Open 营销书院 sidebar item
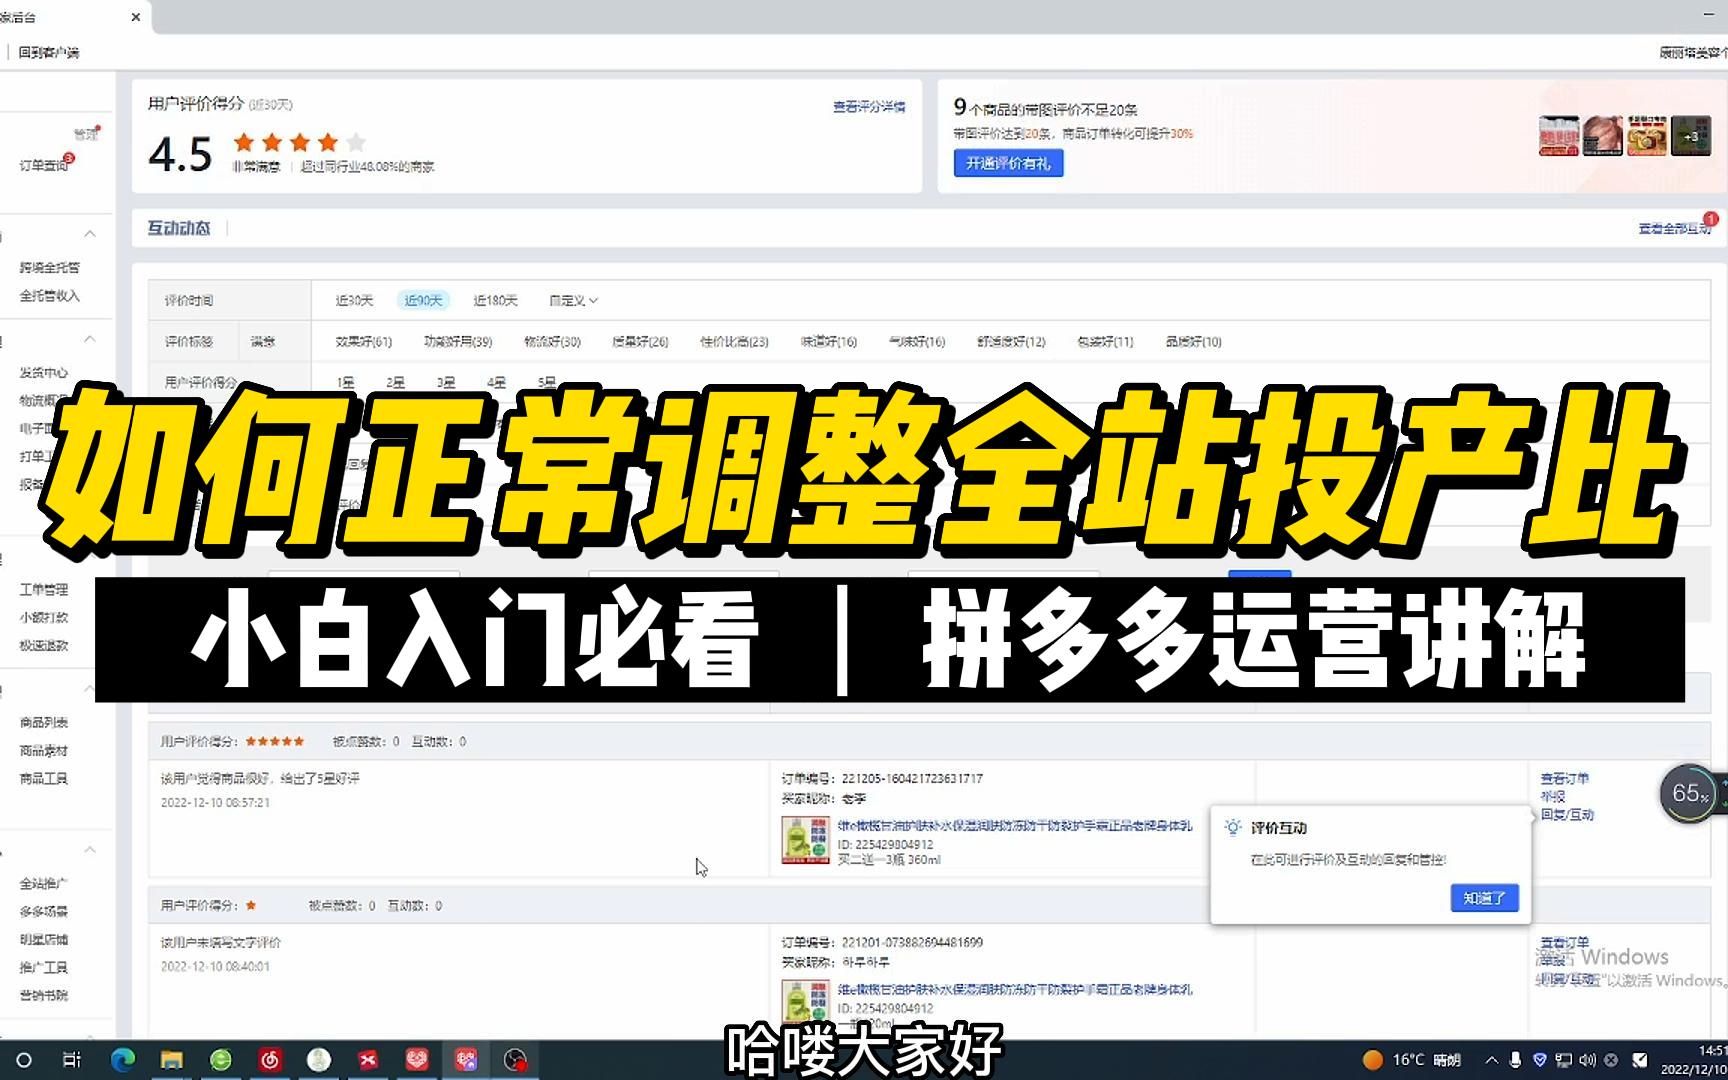The width and height of the screenshot is (1728, 1080). pyautogui.click(x=44, y=995)
